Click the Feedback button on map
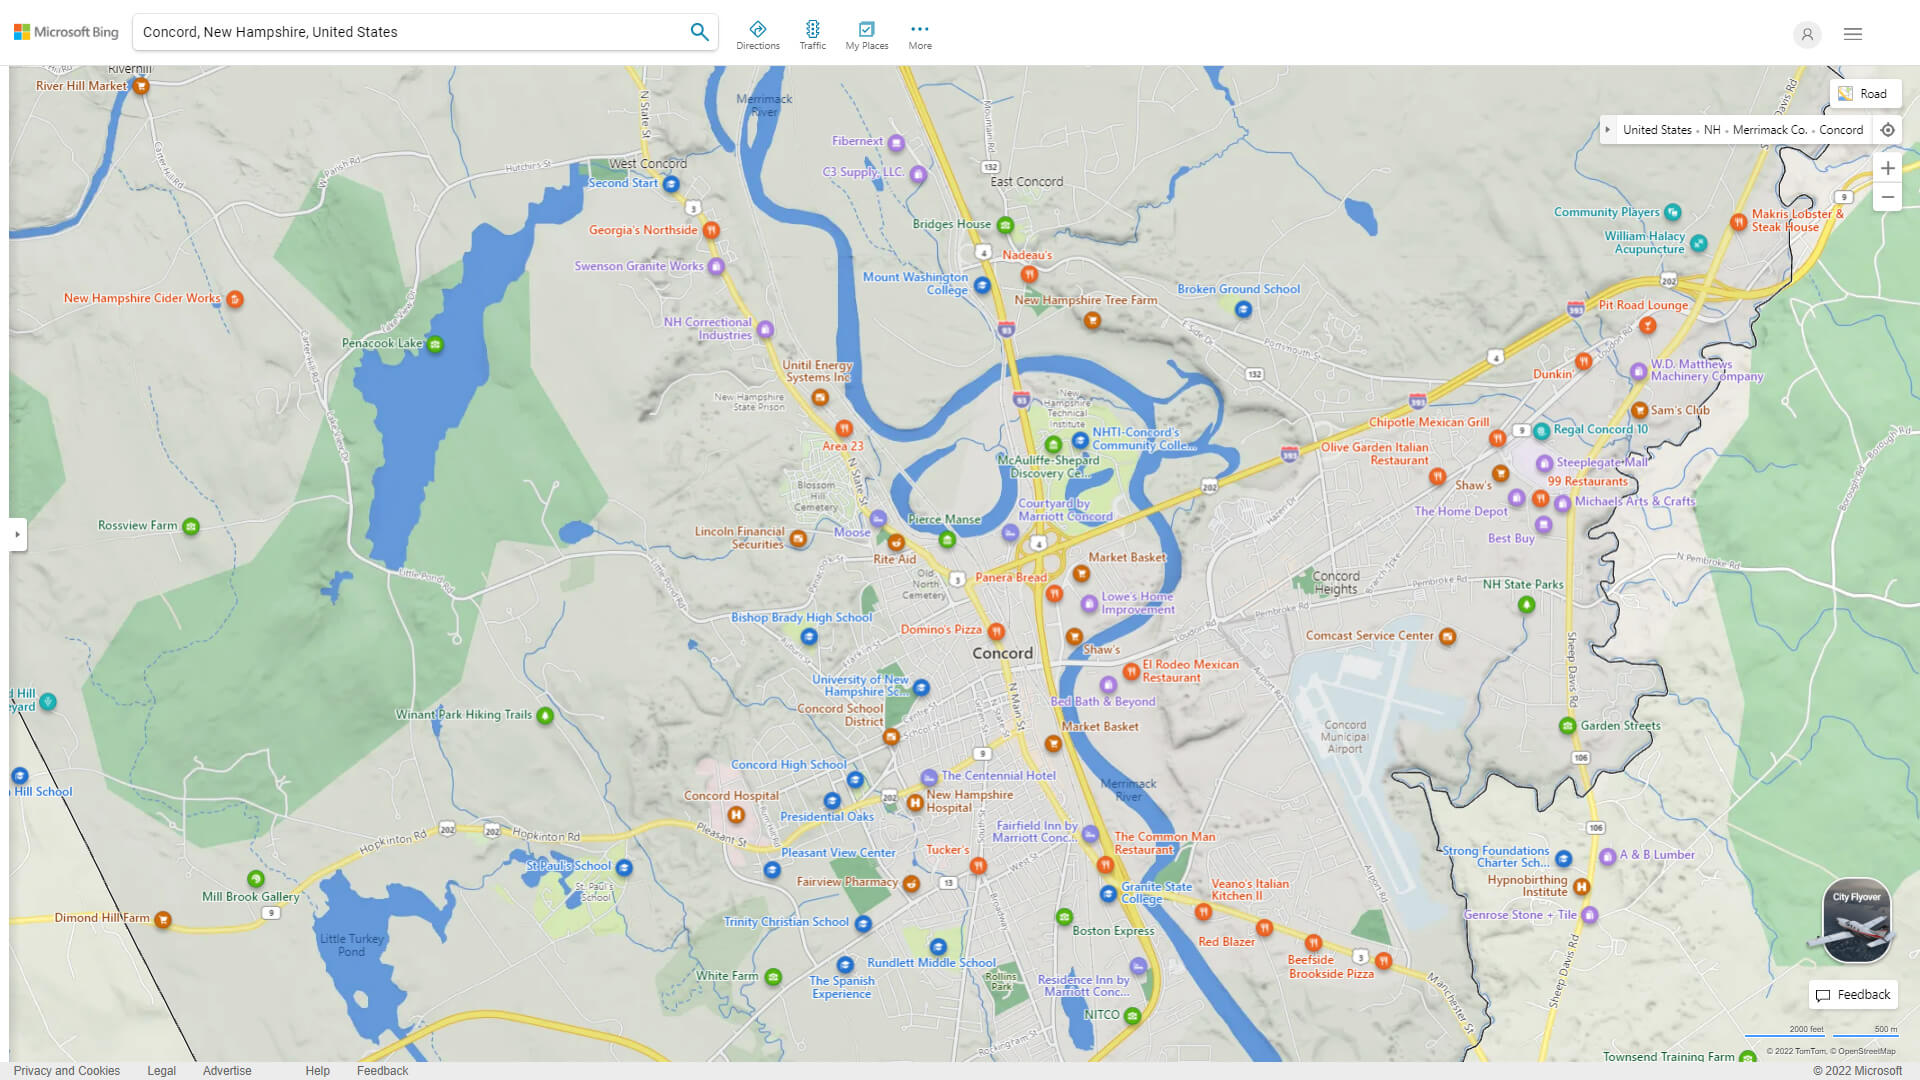The height and width of the screenshot is (1080, 1920). [1853, 994]
